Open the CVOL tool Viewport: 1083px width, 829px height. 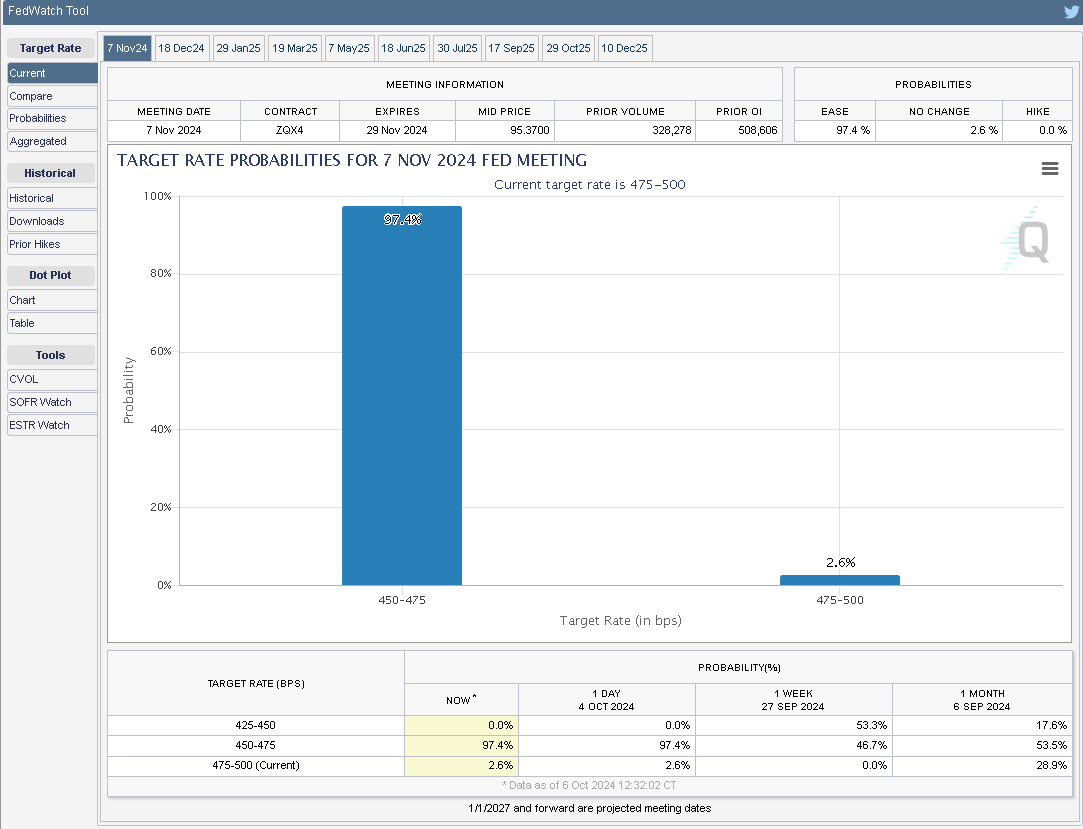pos(52,379)
